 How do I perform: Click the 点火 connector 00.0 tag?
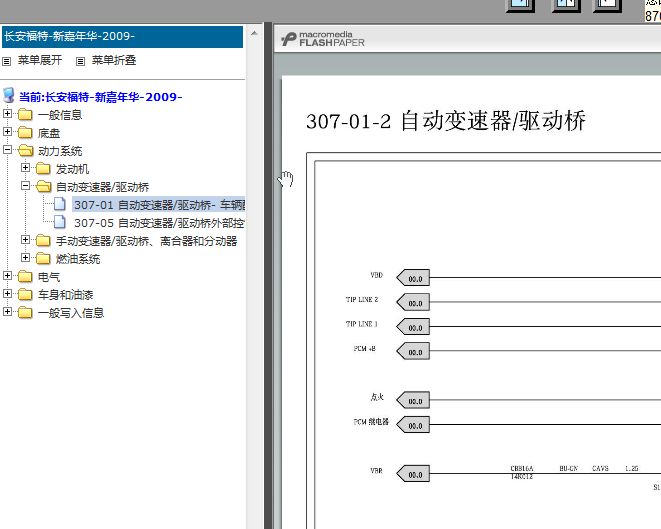coord(413,400)
